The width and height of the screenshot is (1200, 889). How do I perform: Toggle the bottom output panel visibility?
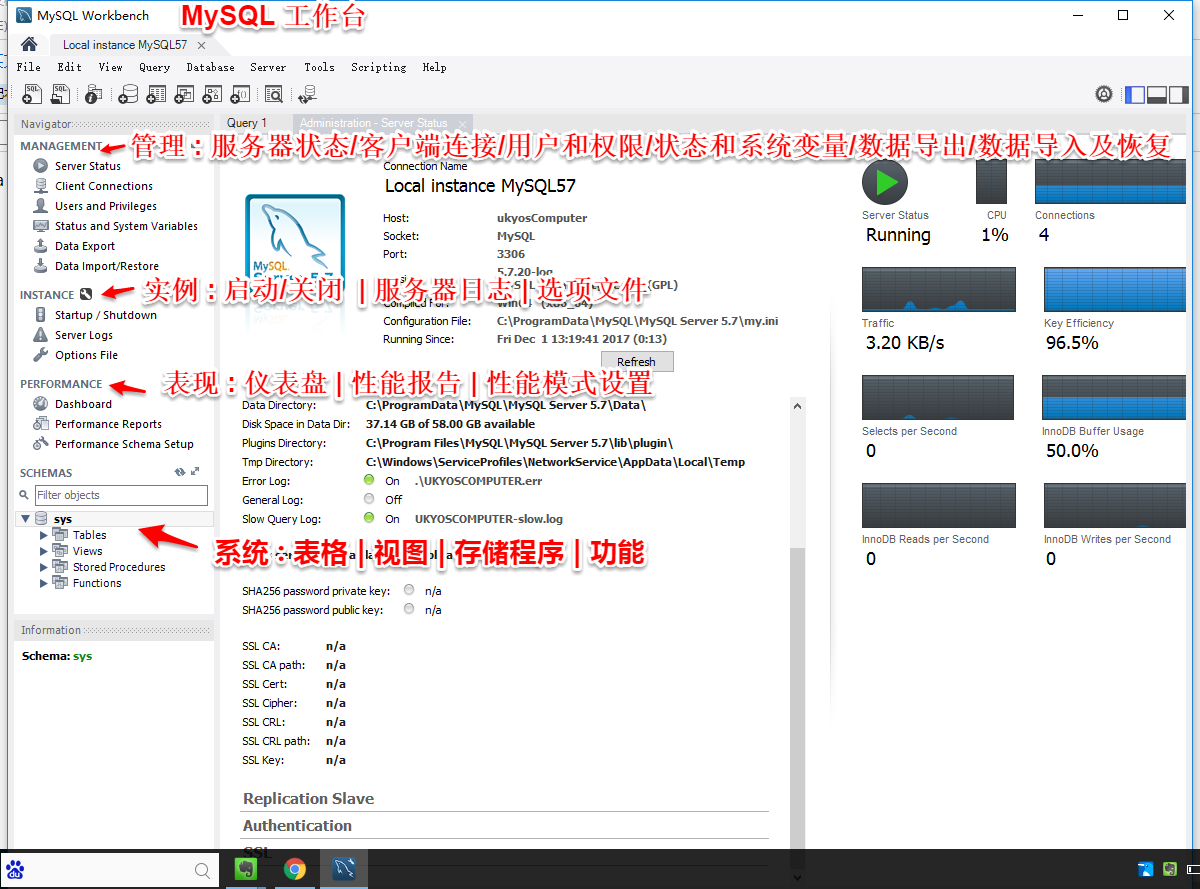click(1157, 95)
